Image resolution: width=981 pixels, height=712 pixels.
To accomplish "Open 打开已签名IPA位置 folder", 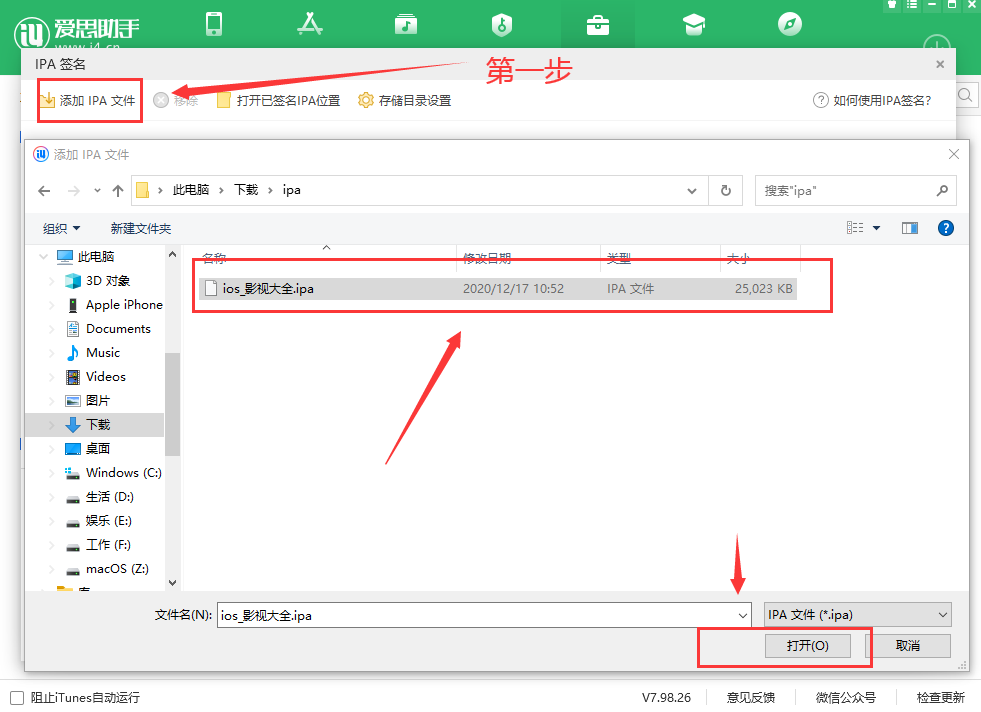I will point(278,101).
